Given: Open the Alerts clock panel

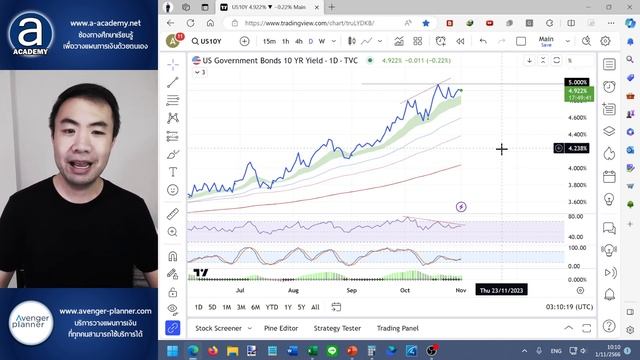Looking at the screenshot, I should [x=609, y=87].
